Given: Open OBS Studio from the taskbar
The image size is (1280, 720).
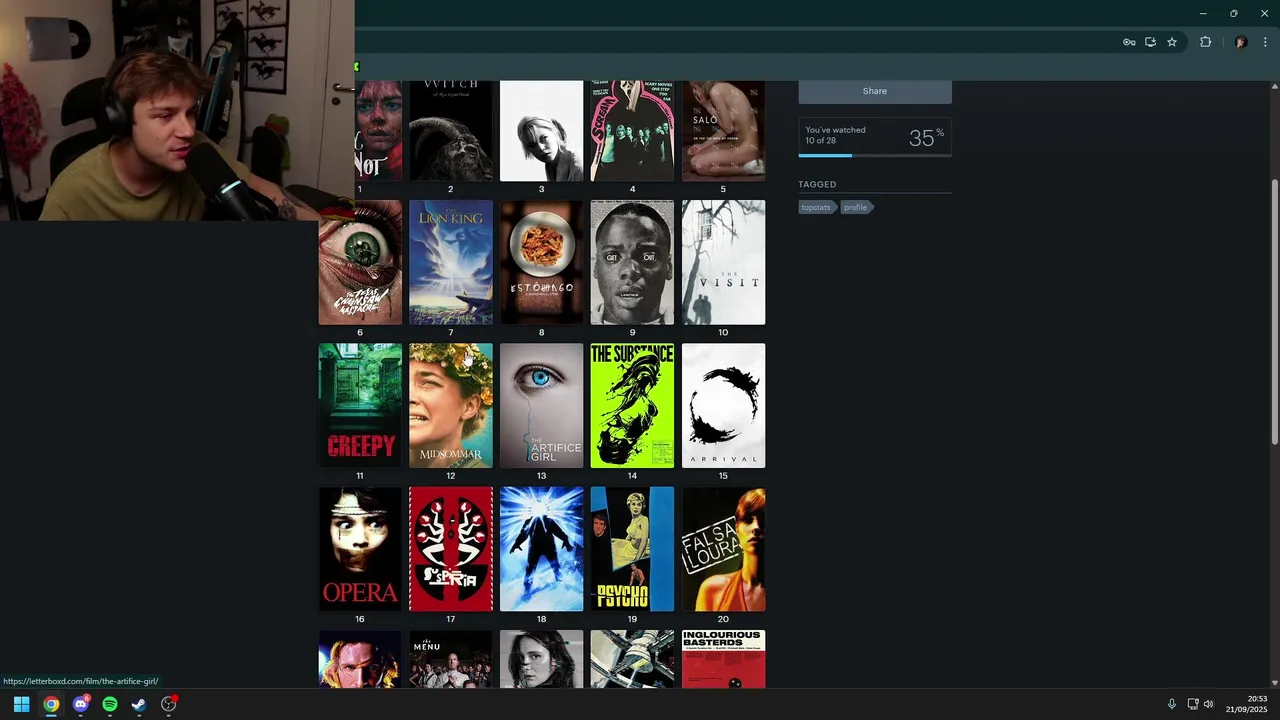Looking at the screenshot, I should tap(169, 704).
